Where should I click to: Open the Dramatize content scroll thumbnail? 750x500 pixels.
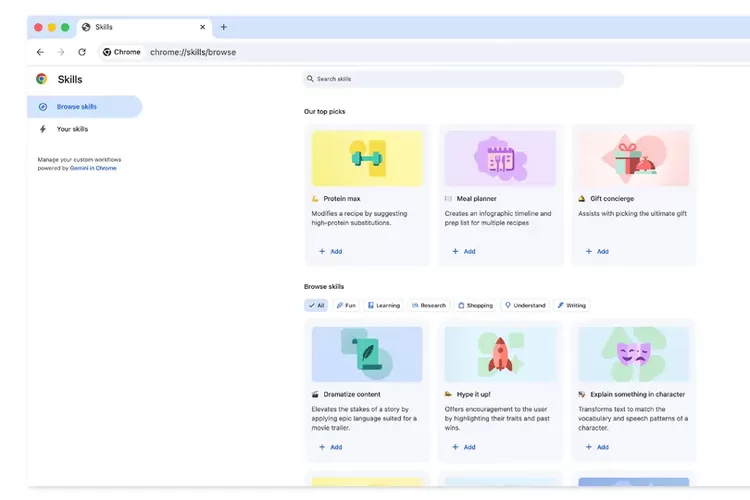(367, 354)
